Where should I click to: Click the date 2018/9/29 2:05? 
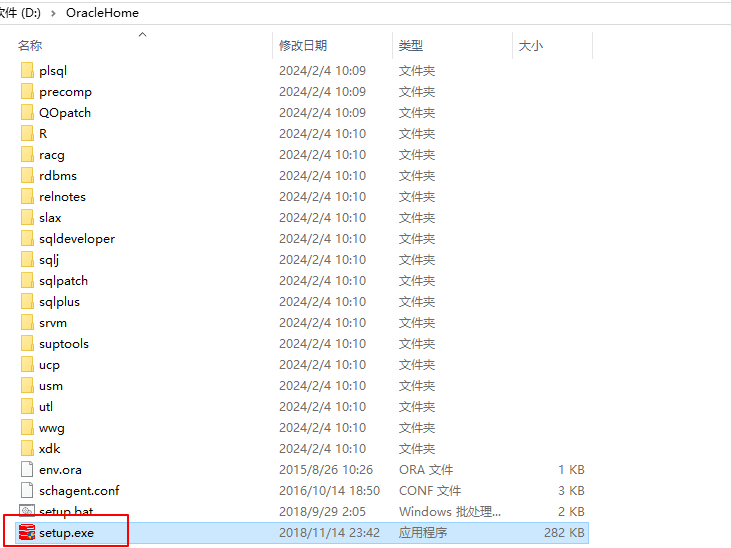(322, 512)
